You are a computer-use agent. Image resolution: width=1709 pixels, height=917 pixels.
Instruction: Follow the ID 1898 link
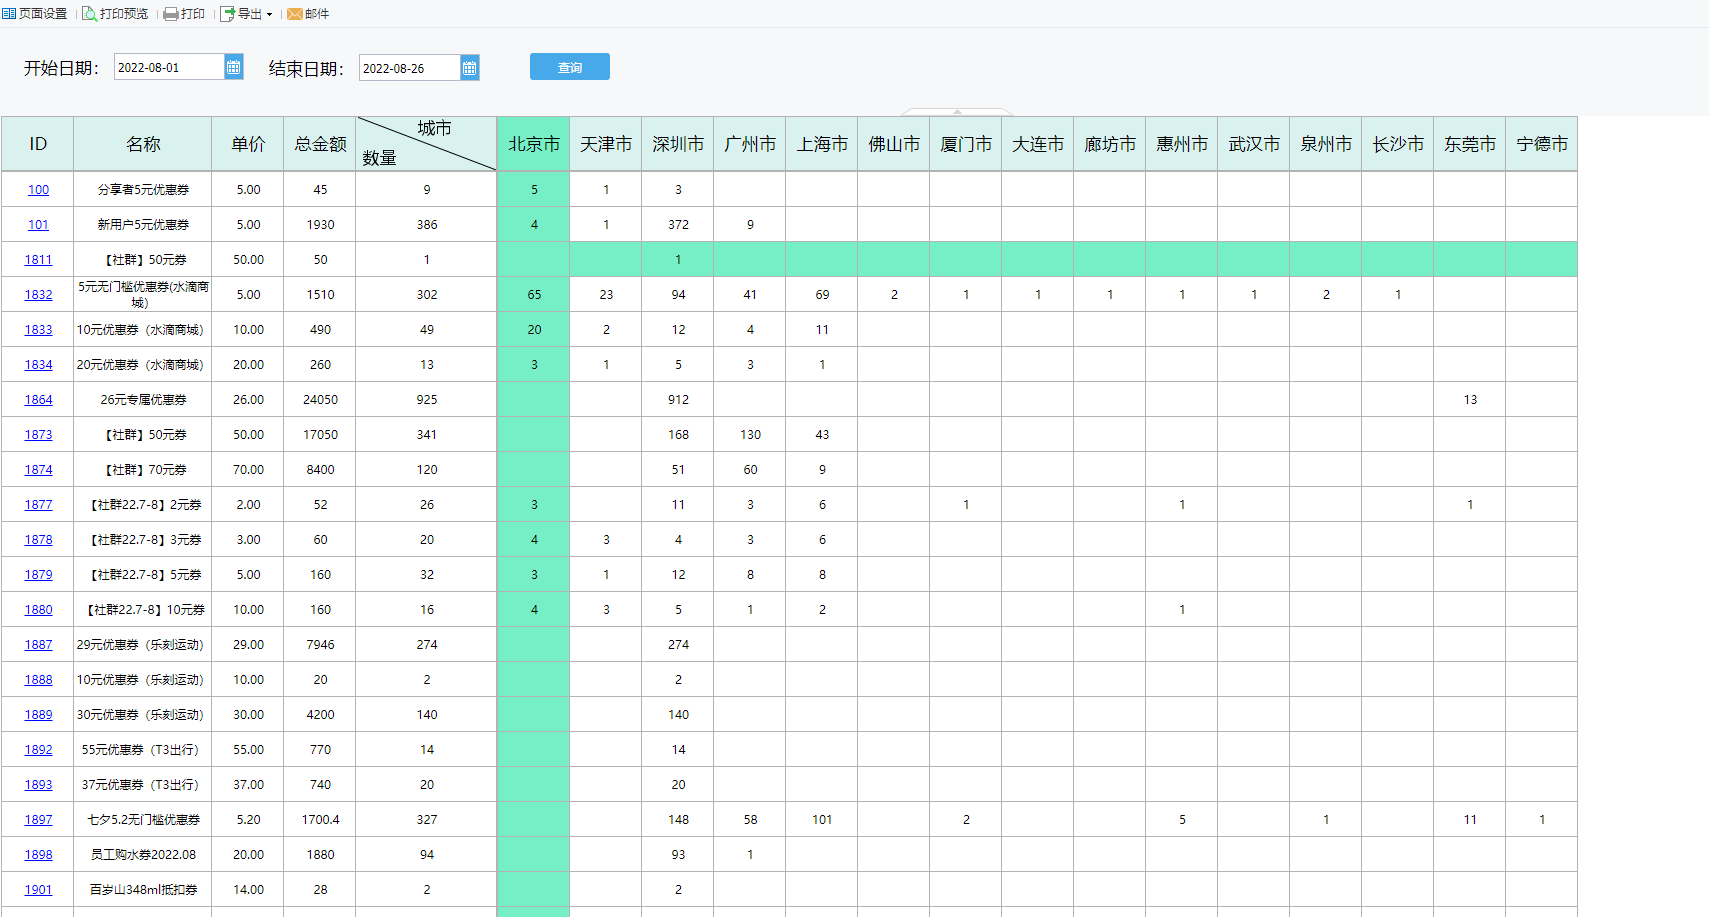coord(38,855)
